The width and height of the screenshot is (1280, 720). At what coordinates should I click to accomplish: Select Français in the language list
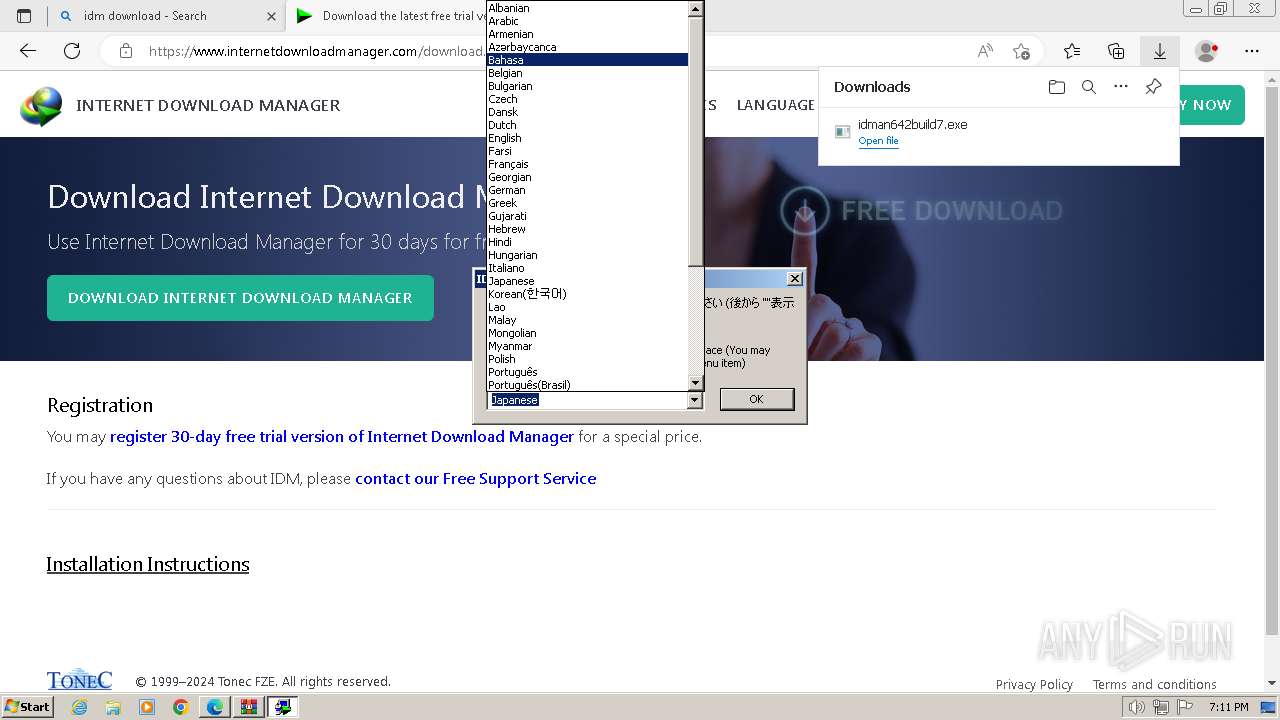point(588,164)
